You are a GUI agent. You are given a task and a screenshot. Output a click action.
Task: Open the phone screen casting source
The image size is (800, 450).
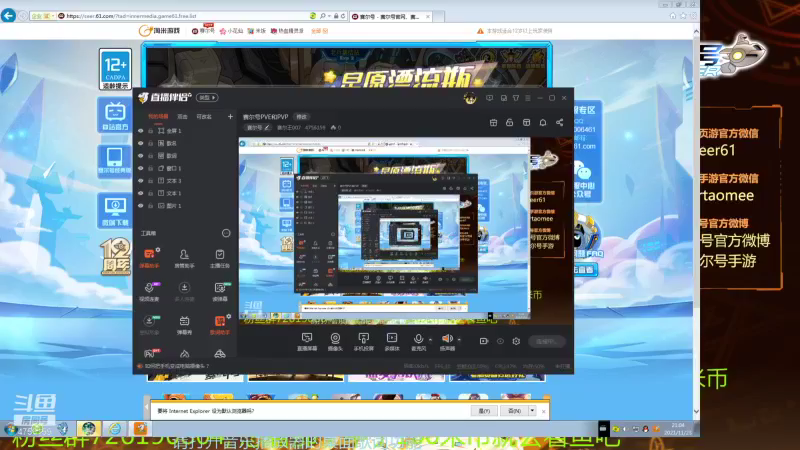[363, 341]
